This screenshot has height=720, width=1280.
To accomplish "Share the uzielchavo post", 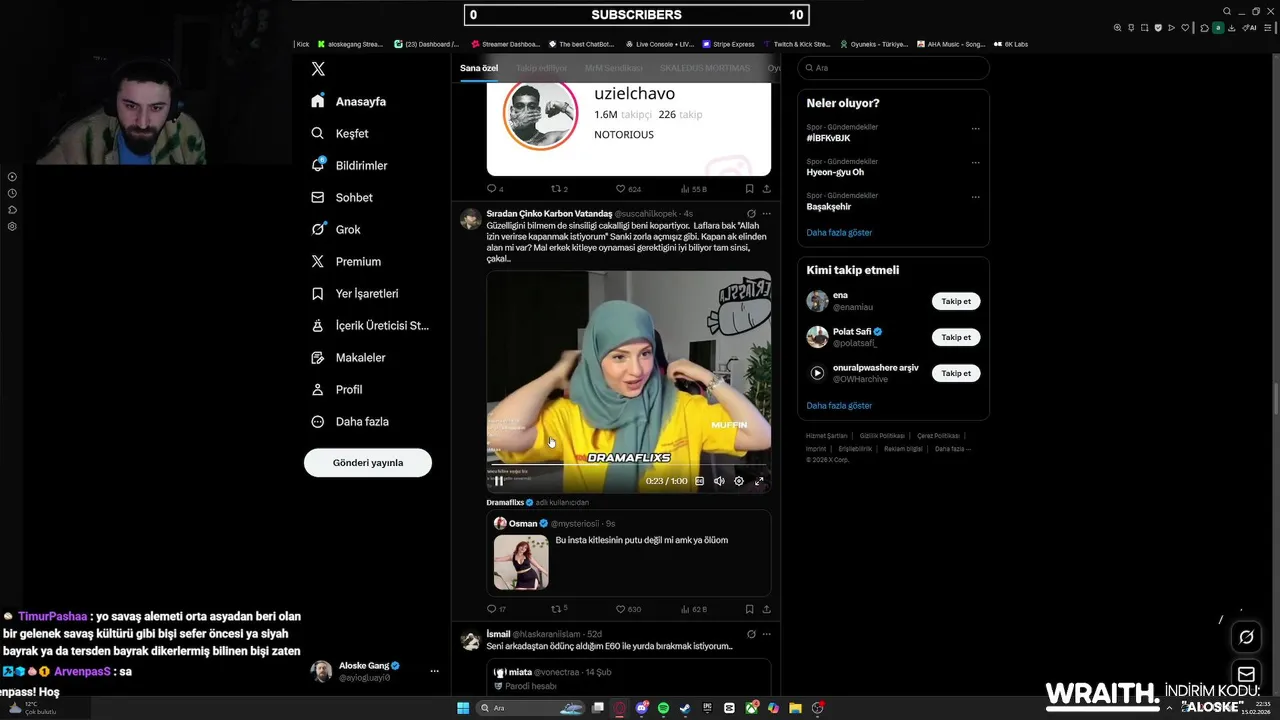I will click(767, 188).
